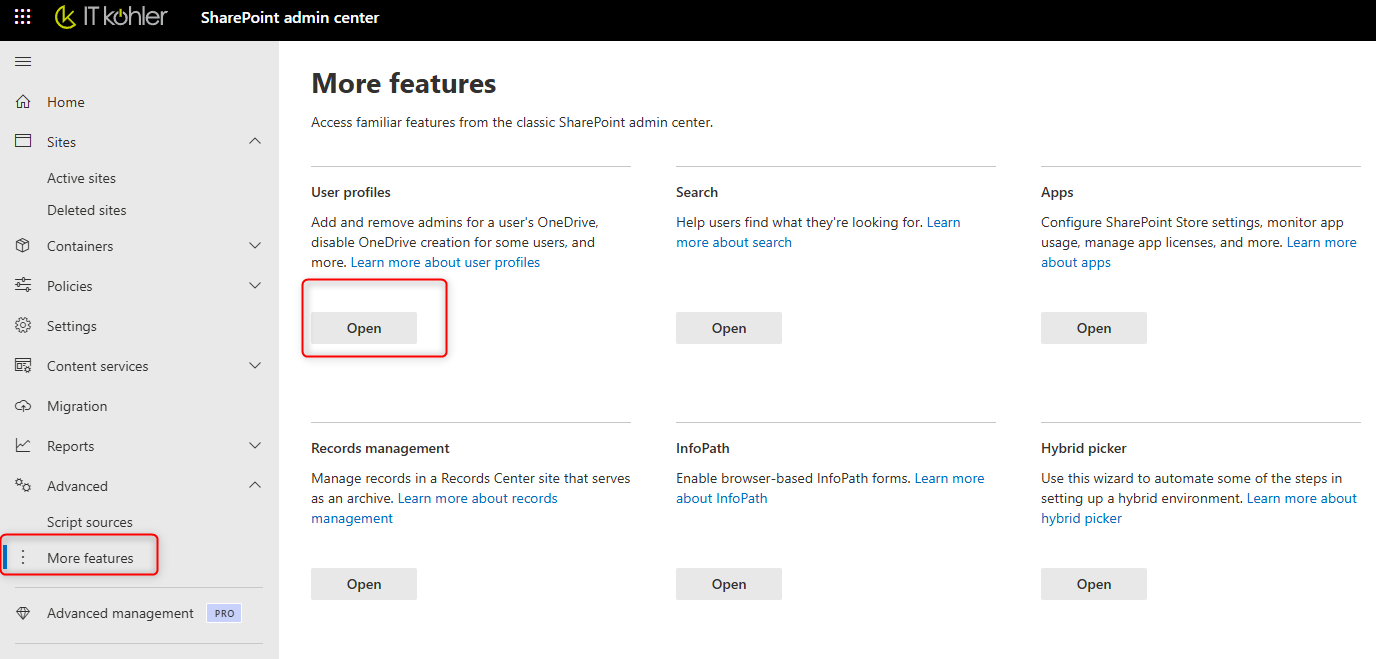Open the User profiles feature
The height and width of the screenshot is (659, 1376).
[x=364, y=328]
